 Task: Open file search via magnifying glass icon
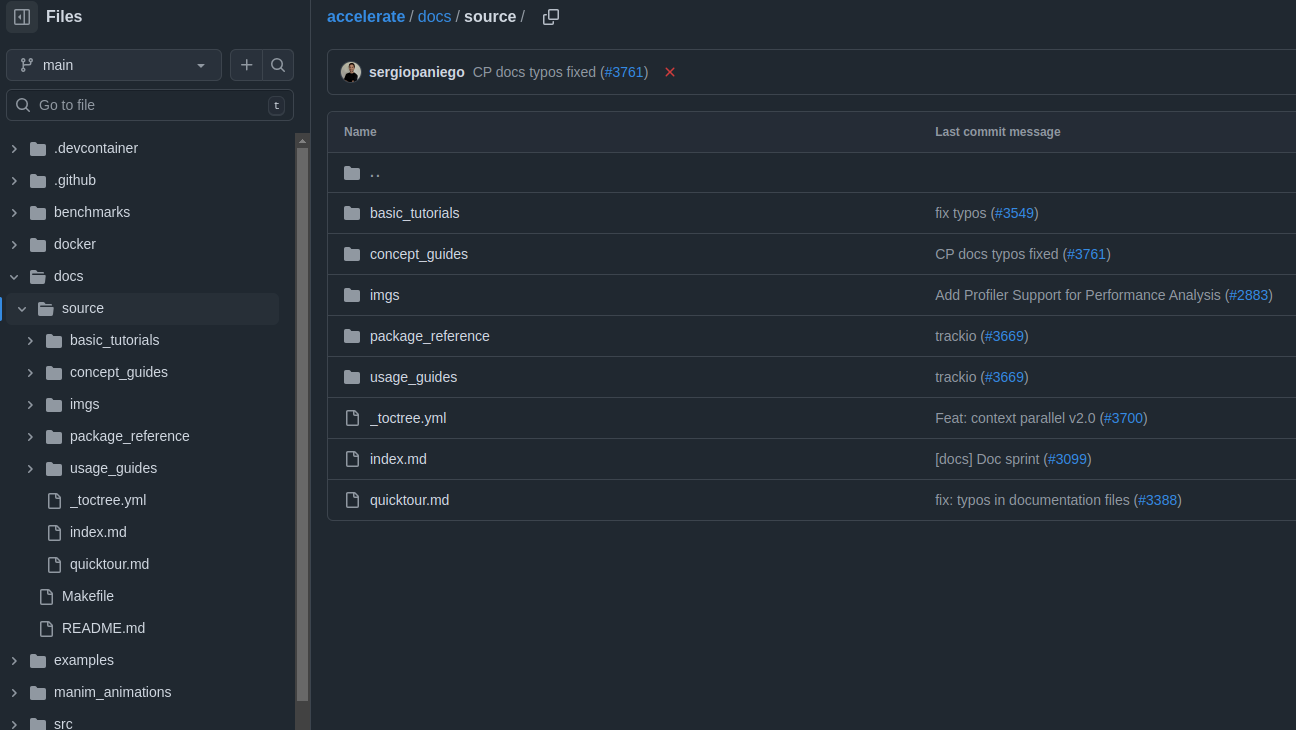(x=278, y=64)
